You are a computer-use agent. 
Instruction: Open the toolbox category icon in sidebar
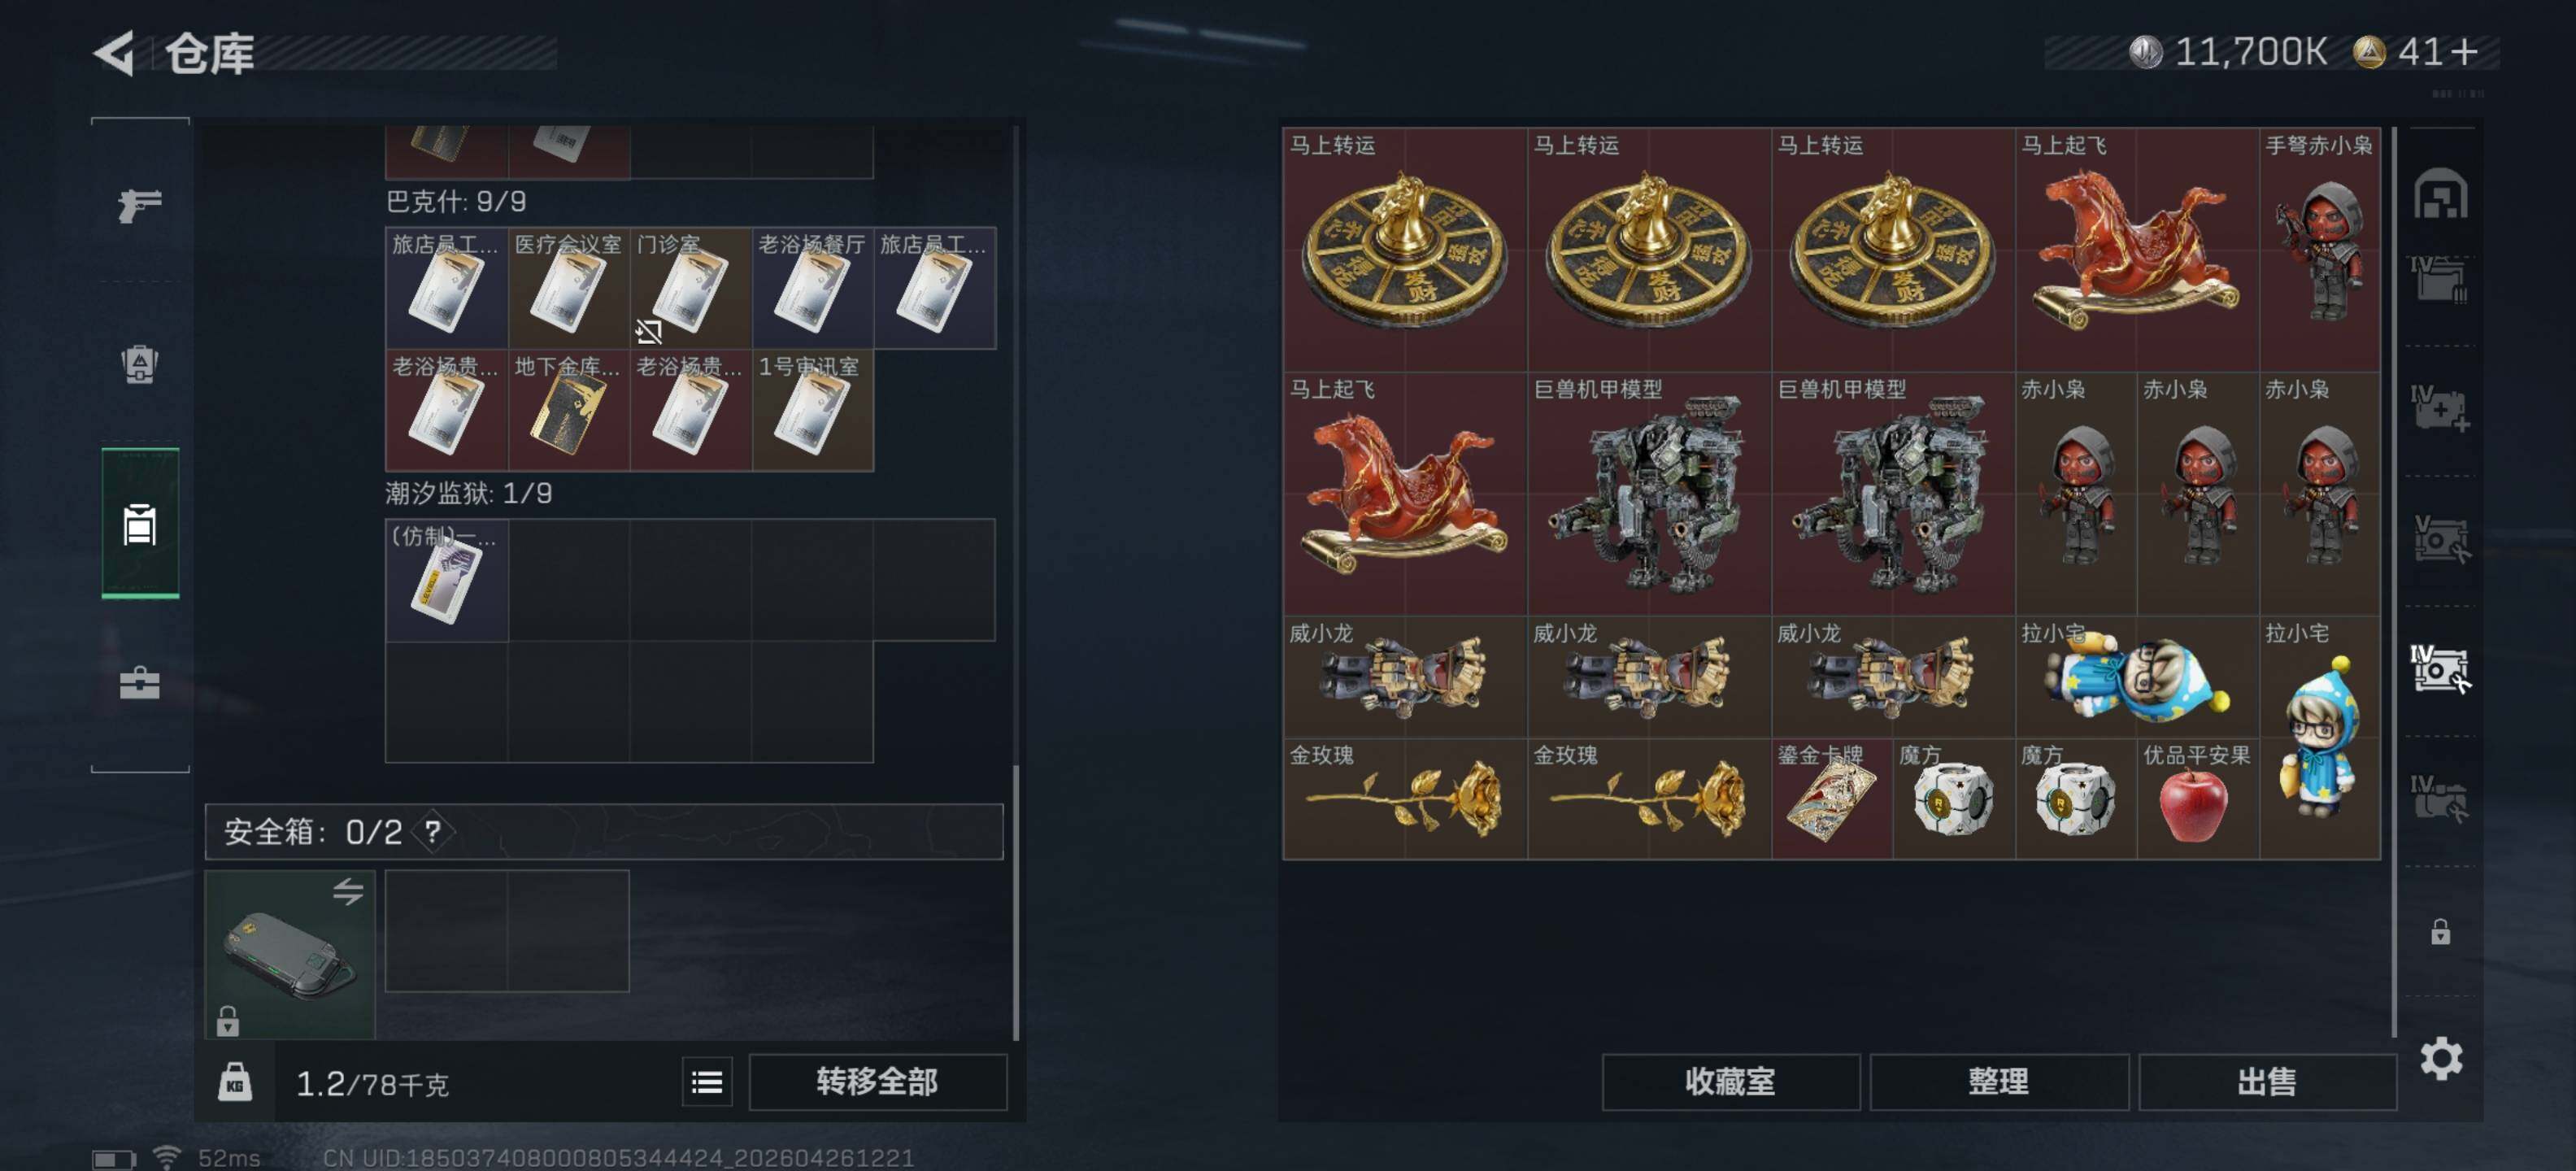[139, 683]
